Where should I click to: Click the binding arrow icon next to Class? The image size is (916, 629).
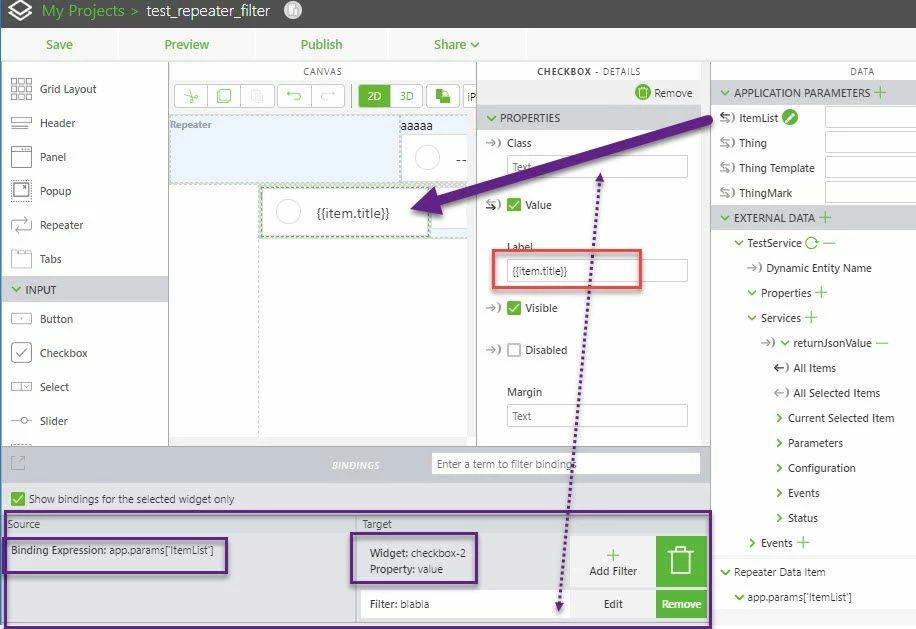(x=493, y=143)
